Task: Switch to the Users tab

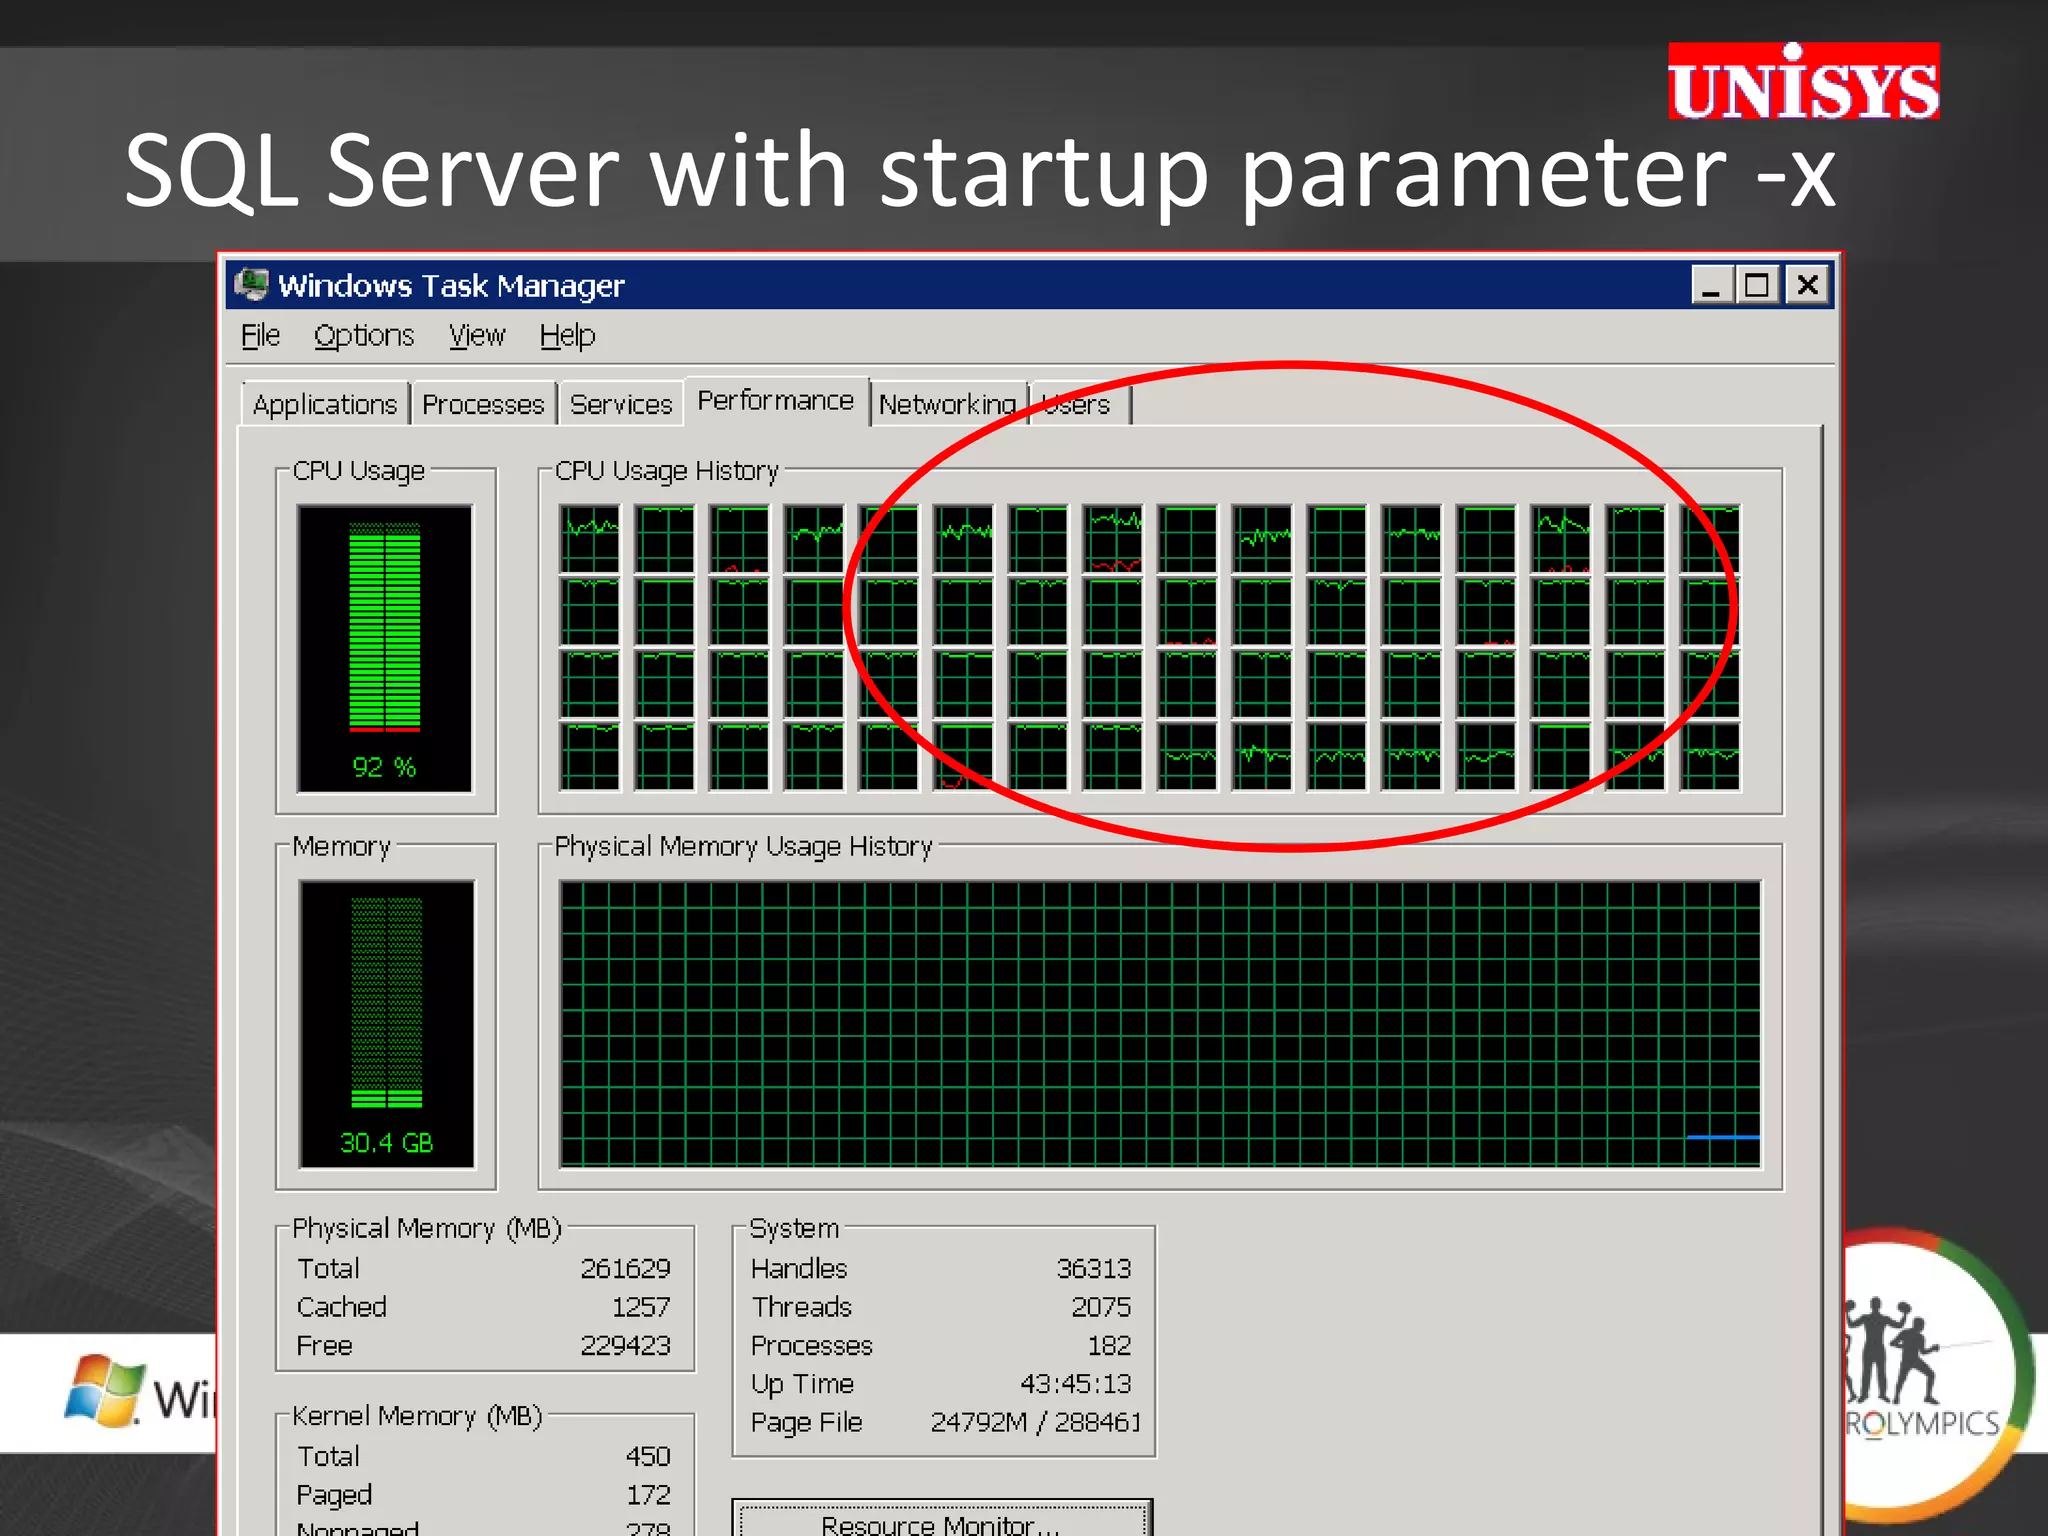Action: tap(1079, 404)
